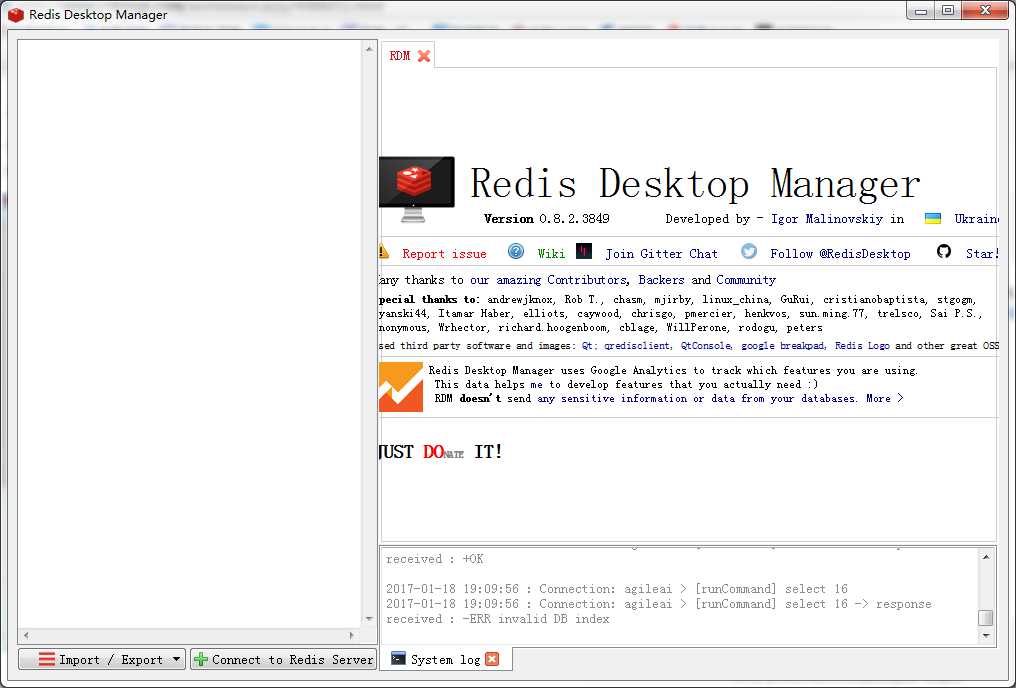Open the Star! link

click(x=982, y=254)
